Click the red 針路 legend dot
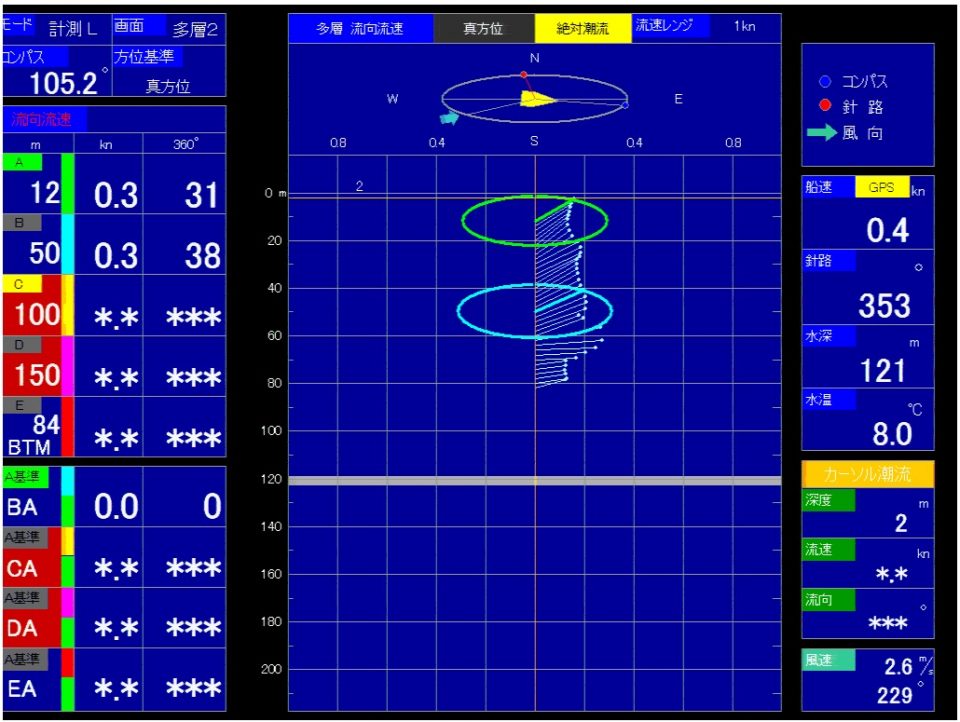 [x=826, y=106]
